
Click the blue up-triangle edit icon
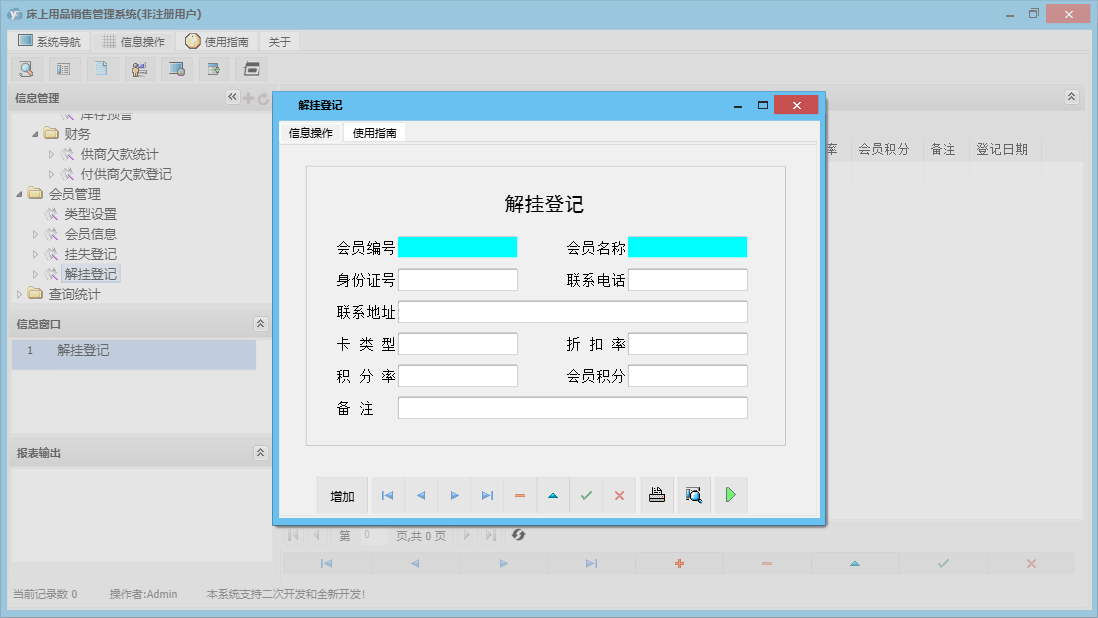553,495
